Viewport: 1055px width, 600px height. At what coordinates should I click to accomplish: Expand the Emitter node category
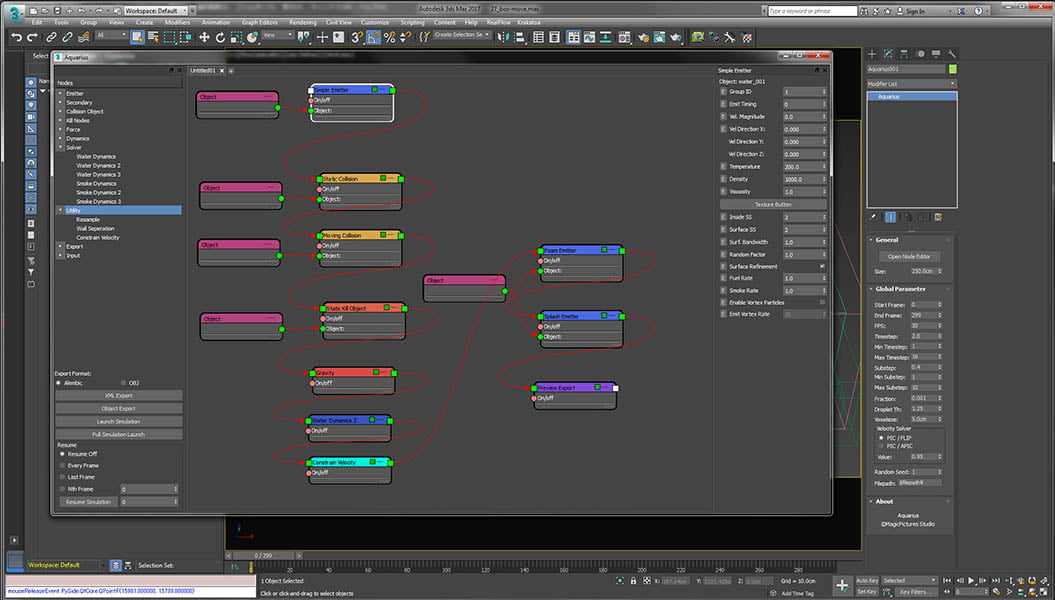[60, 93]
